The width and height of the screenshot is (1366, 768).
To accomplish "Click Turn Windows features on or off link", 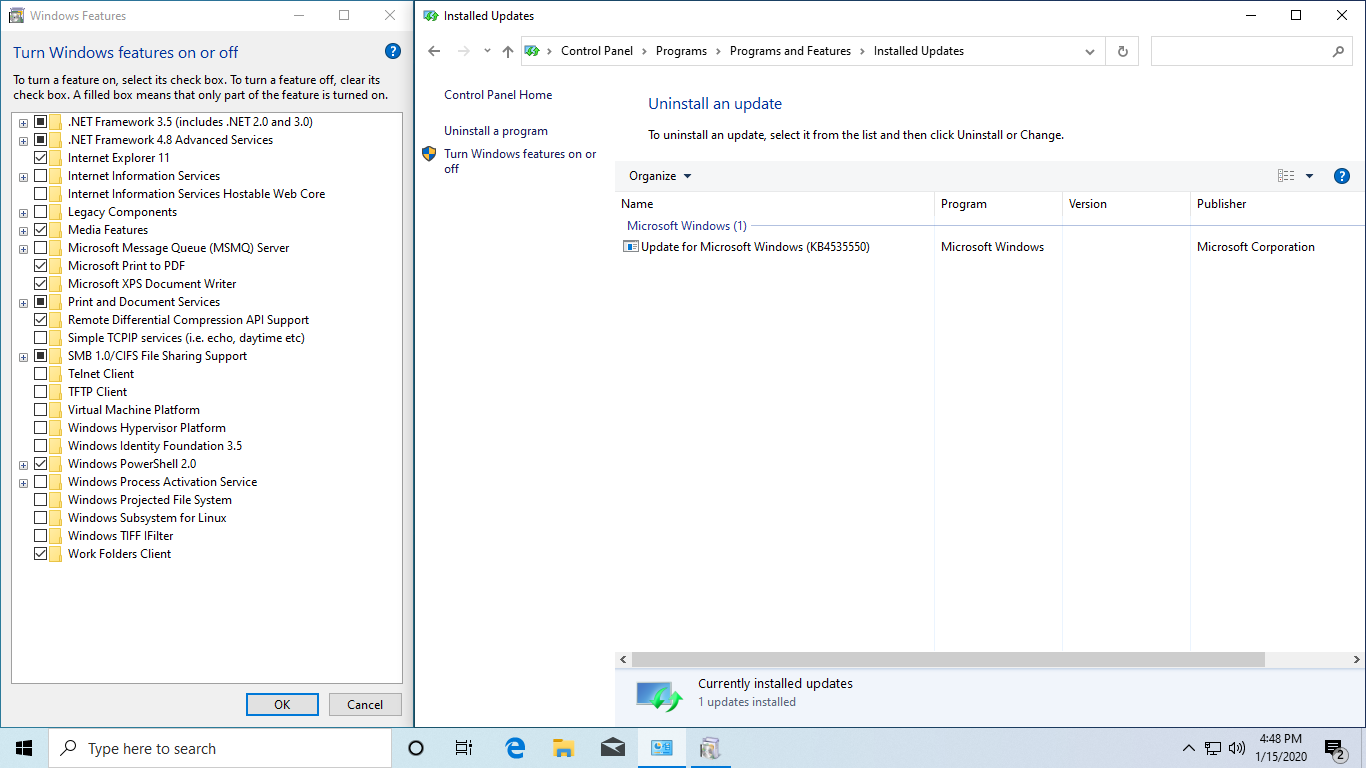I will tap(520, 161).
